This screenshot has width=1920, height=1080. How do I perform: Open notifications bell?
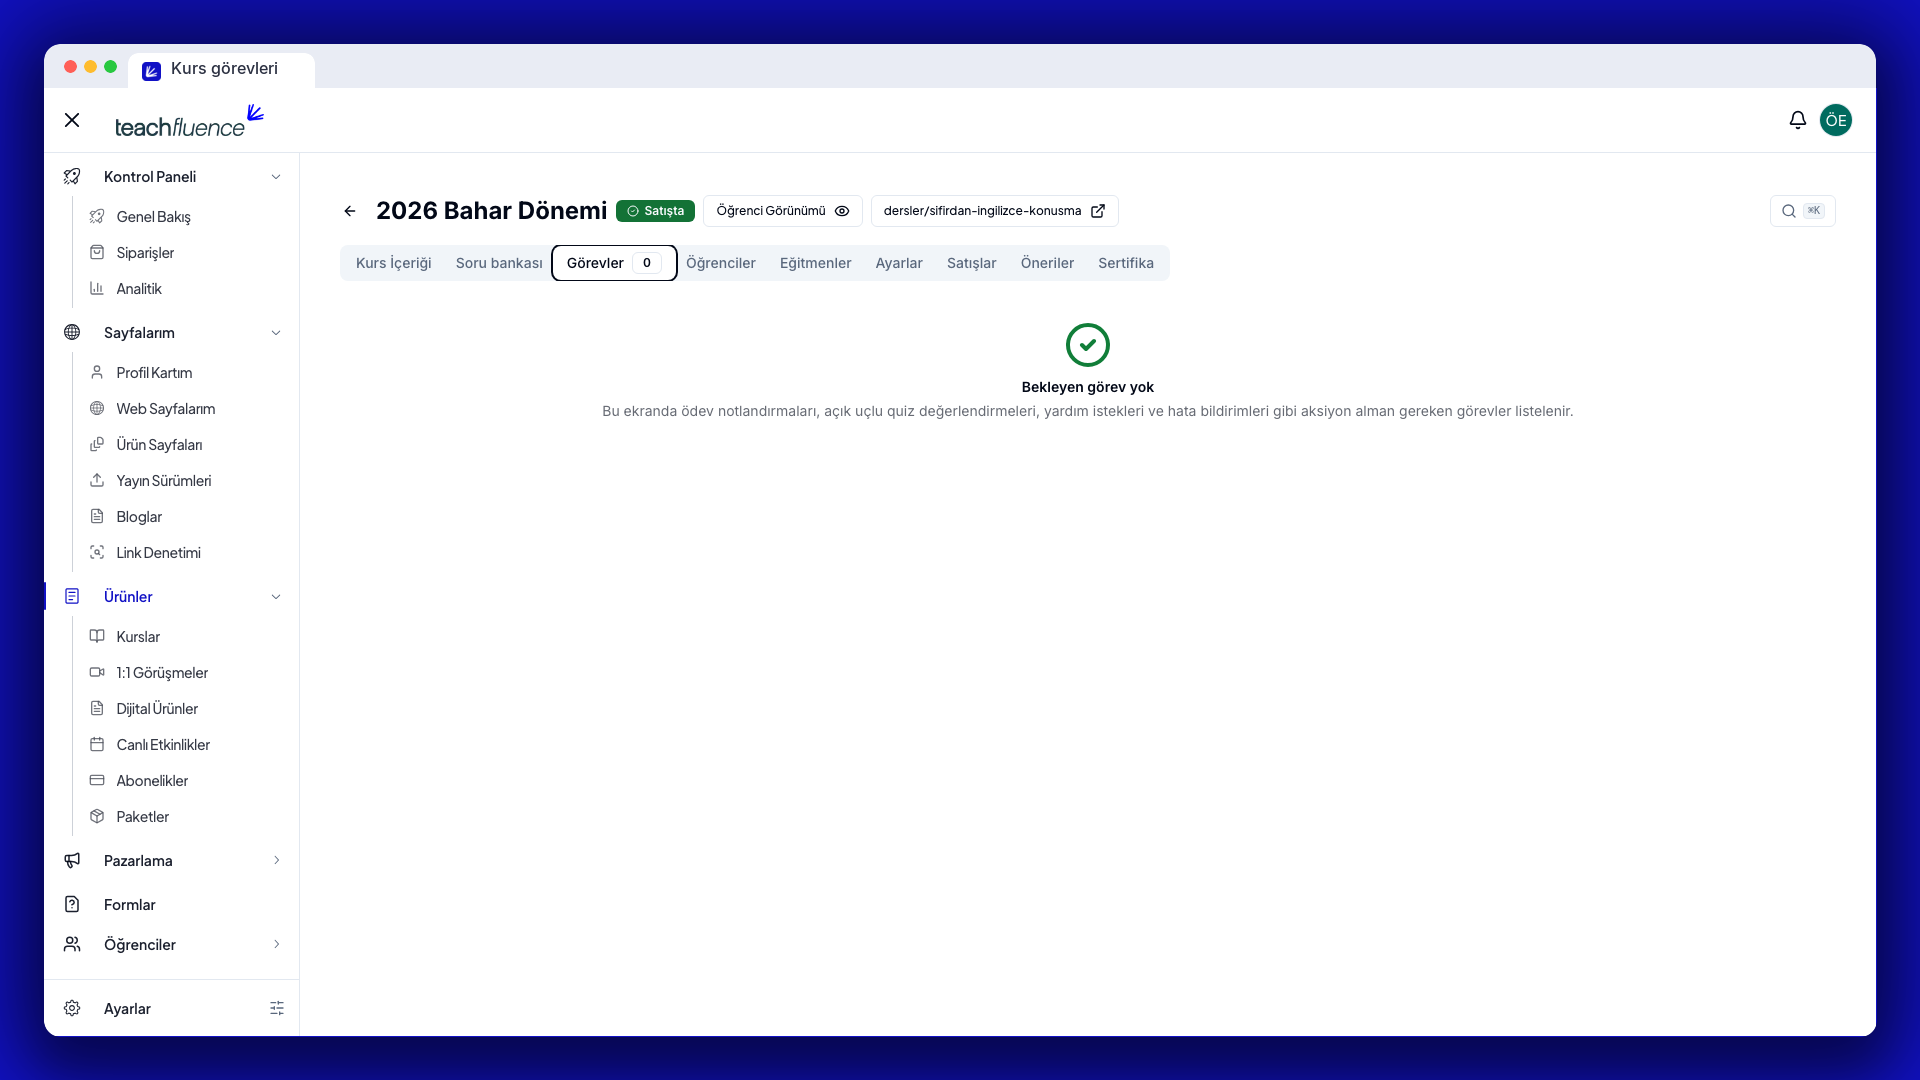(x=1797, y=120)
